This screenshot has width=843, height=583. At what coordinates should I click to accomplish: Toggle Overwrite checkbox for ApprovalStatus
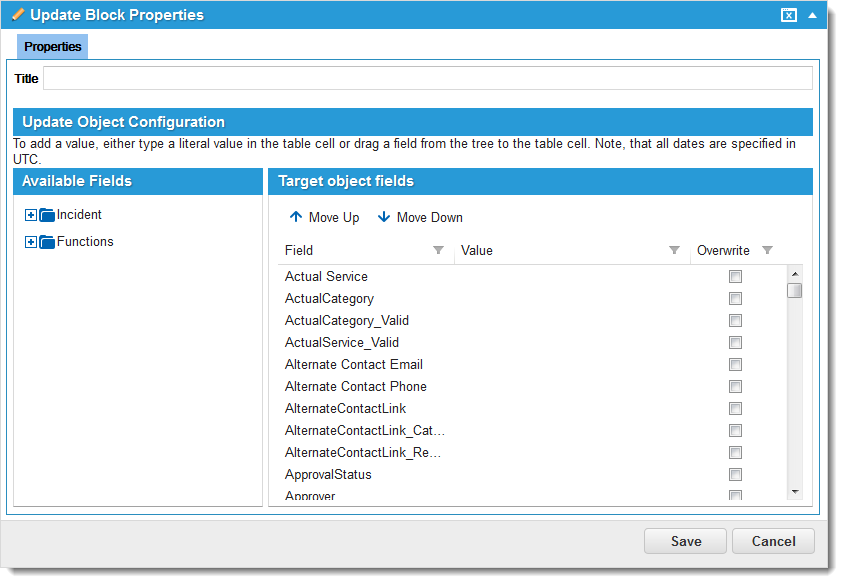pos(735,475)
